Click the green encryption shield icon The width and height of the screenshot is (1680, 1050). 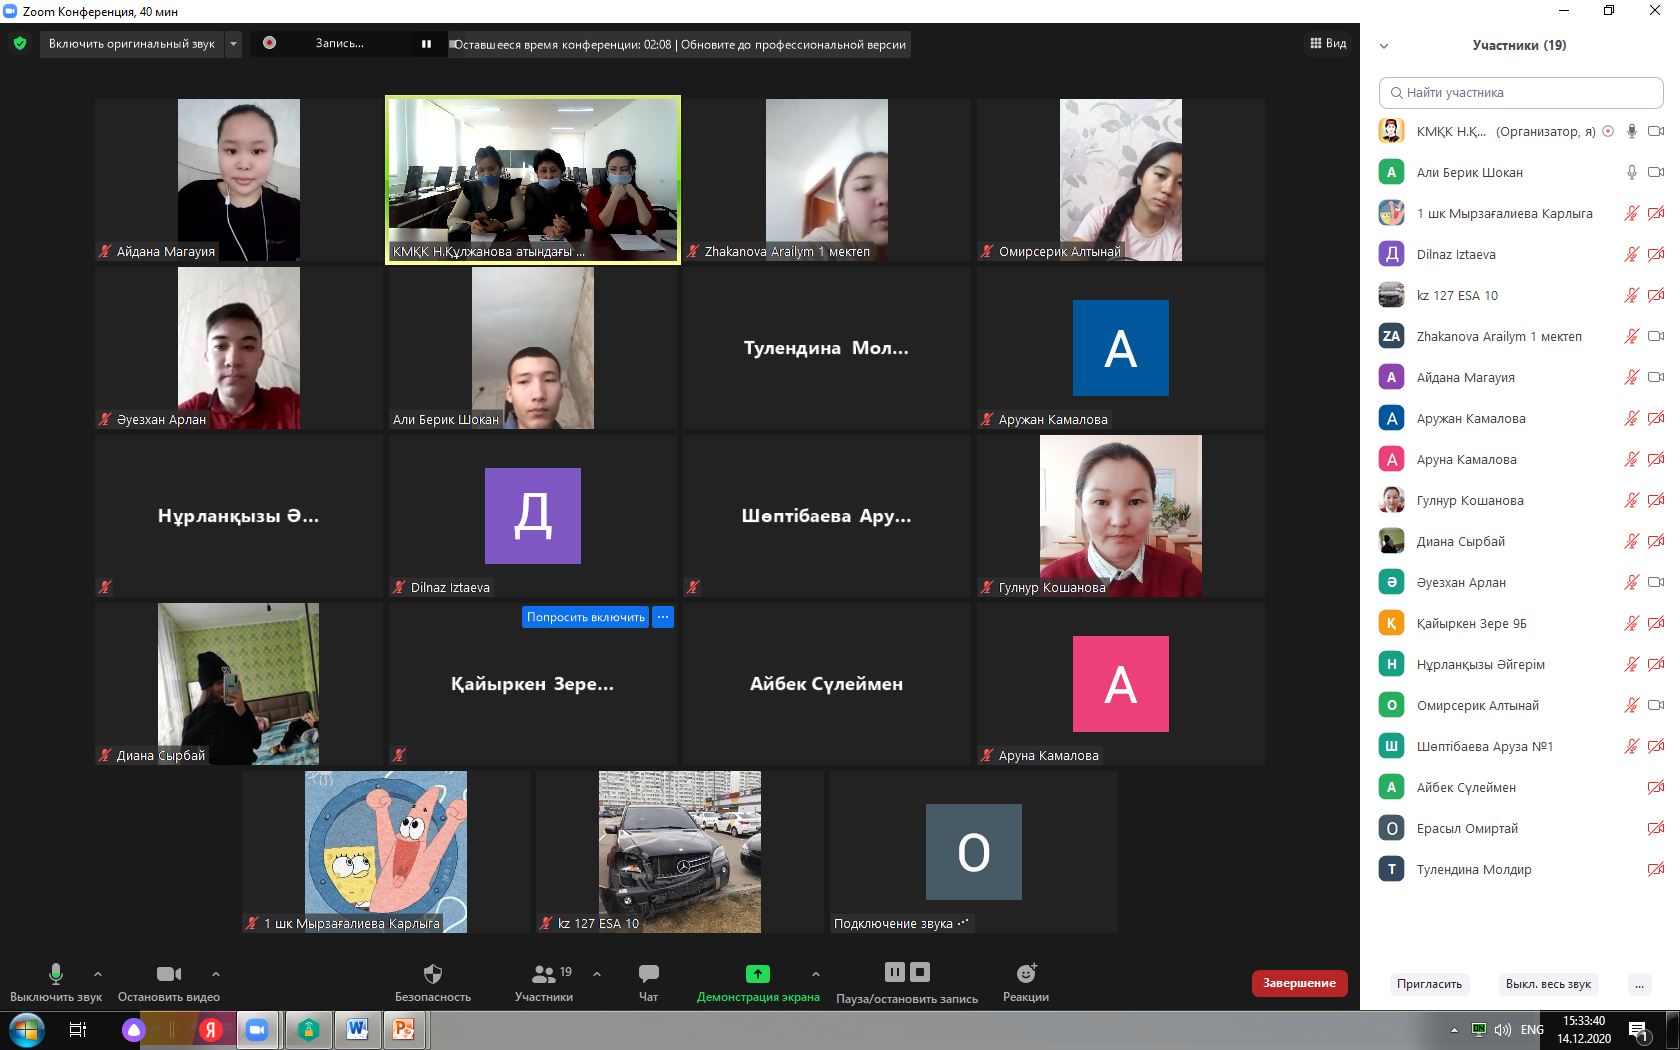[20, 44]
